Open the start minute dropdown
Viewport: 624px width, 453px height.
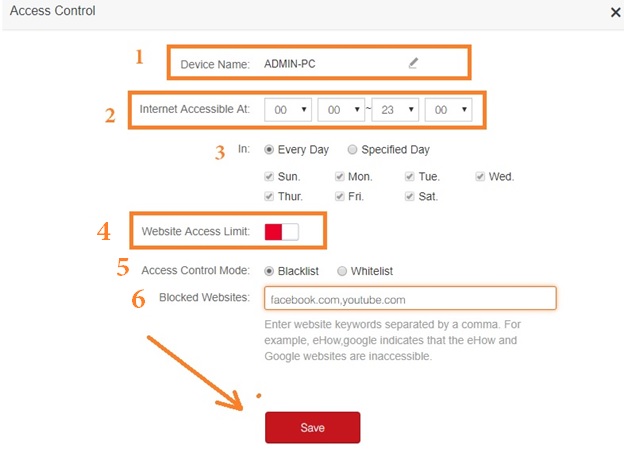[341, 109]
